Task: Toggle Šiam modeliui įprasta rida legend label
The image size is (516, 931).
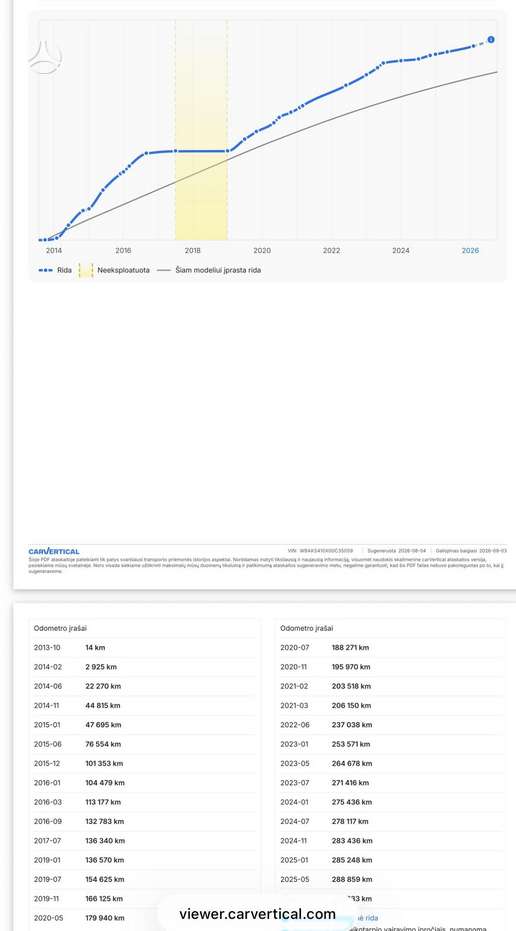Action: [218, 270]
